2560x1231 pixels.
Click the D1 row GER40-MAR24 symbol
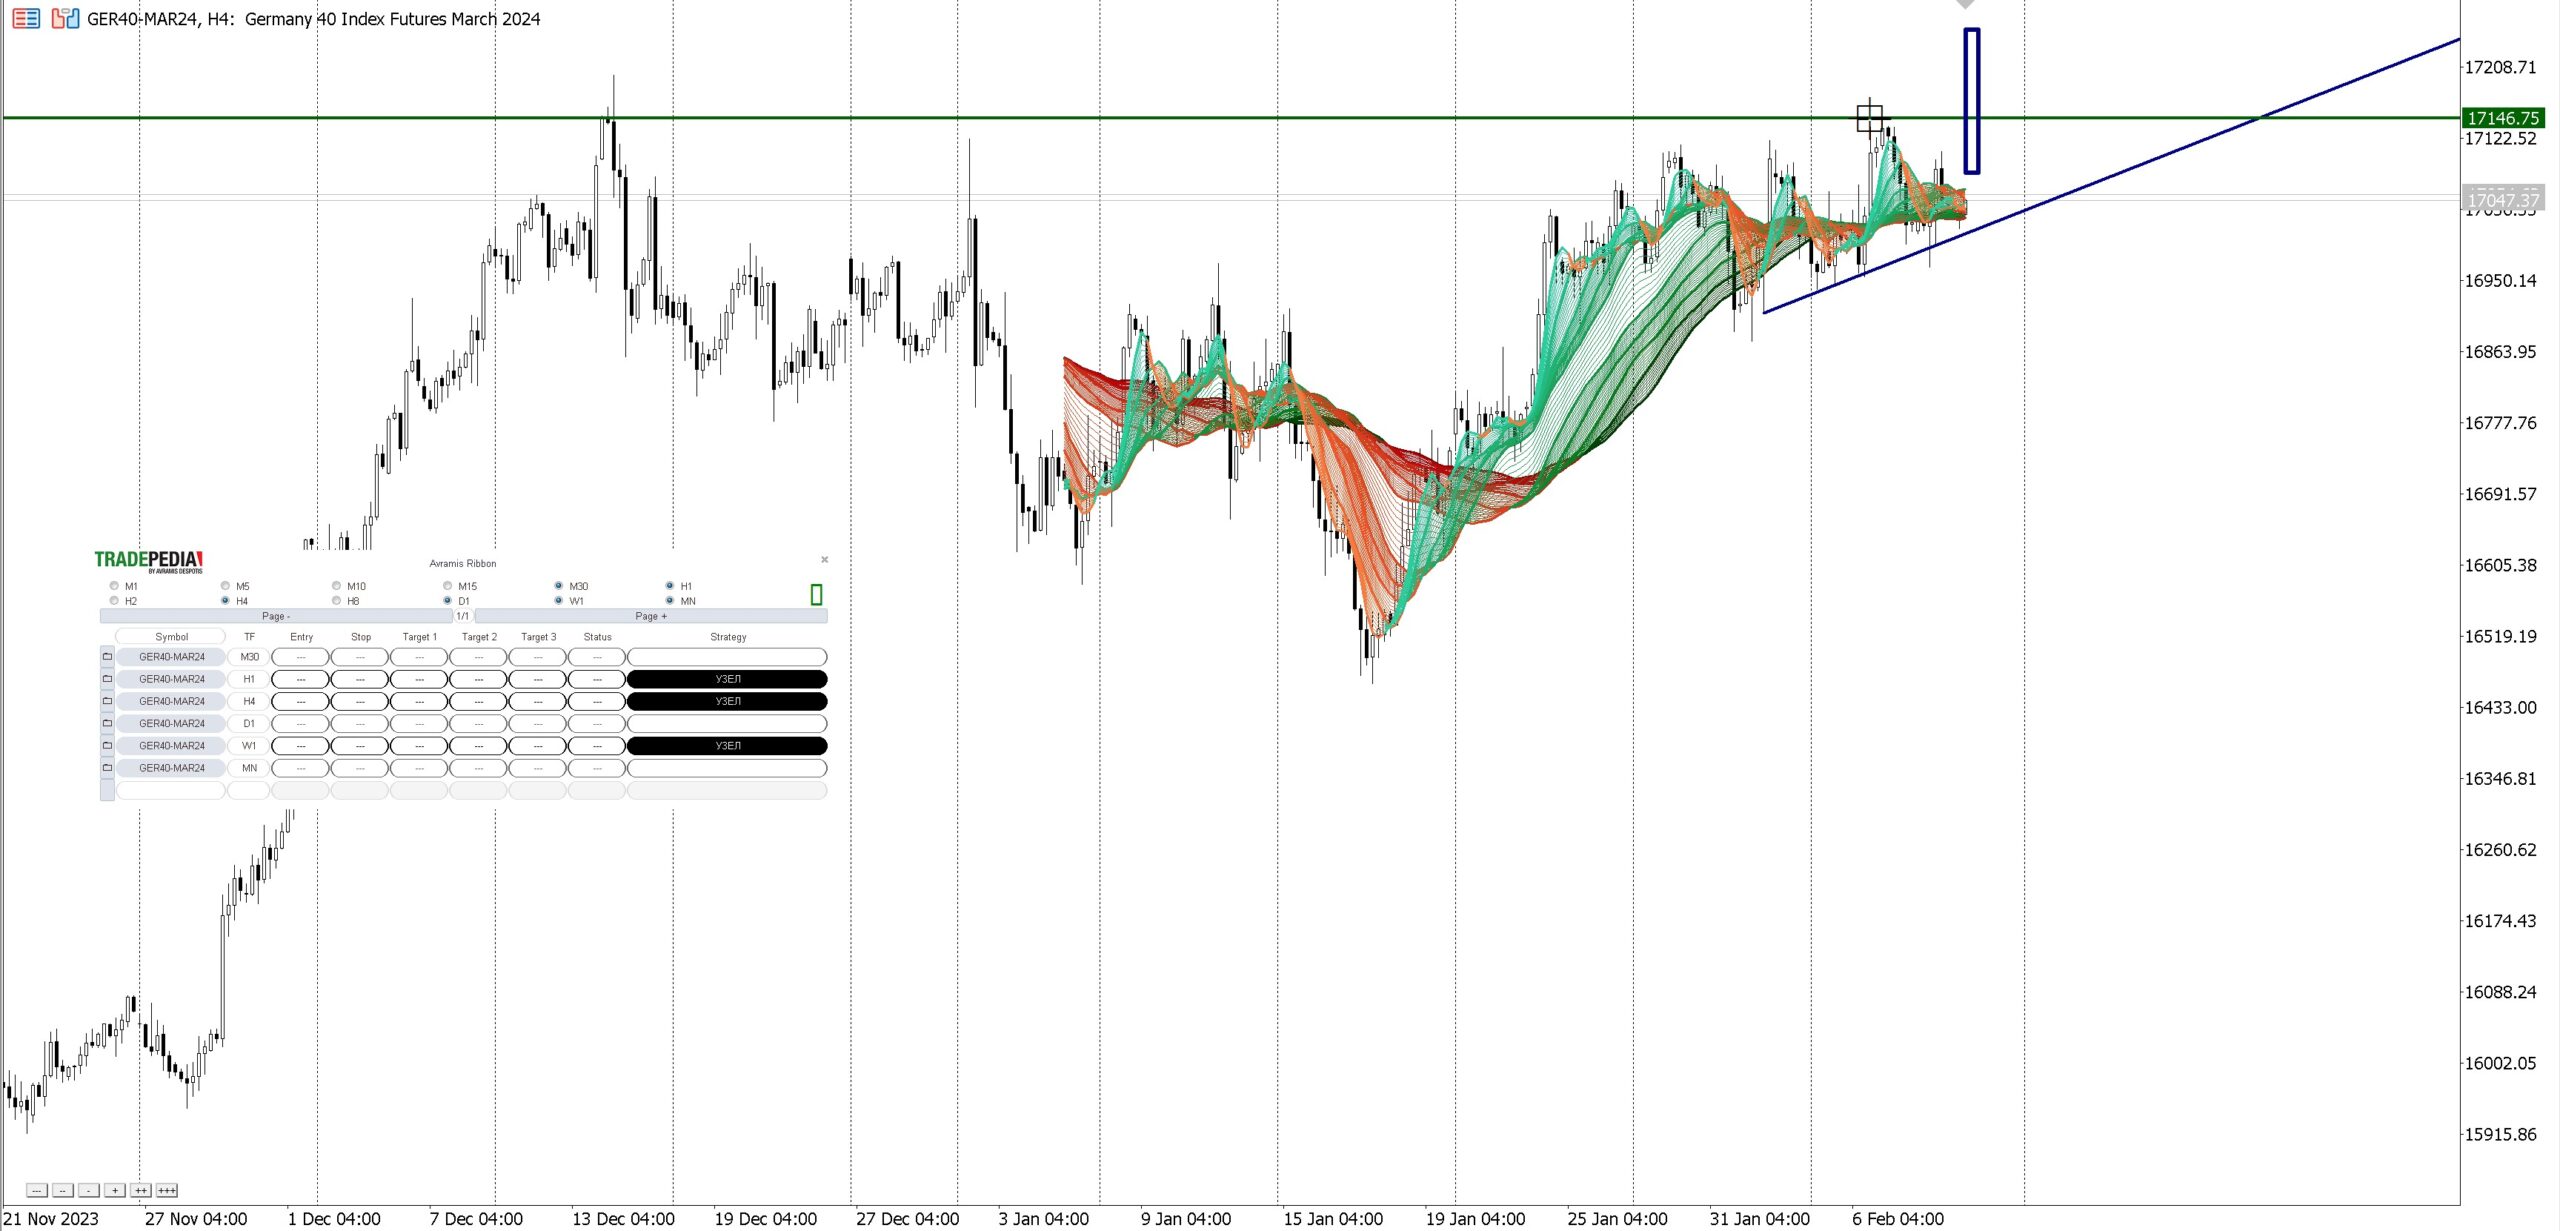click(x=171, y=723)
